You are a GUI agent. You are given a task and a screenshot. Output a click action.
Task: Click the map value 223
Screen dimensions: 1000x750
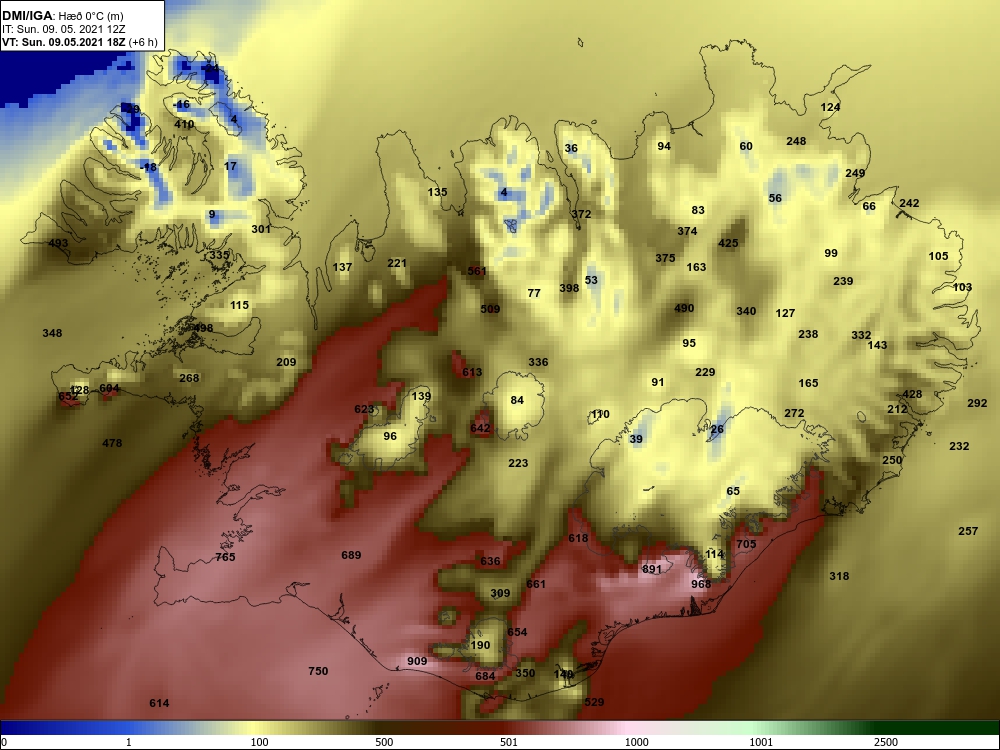(518, 463)
